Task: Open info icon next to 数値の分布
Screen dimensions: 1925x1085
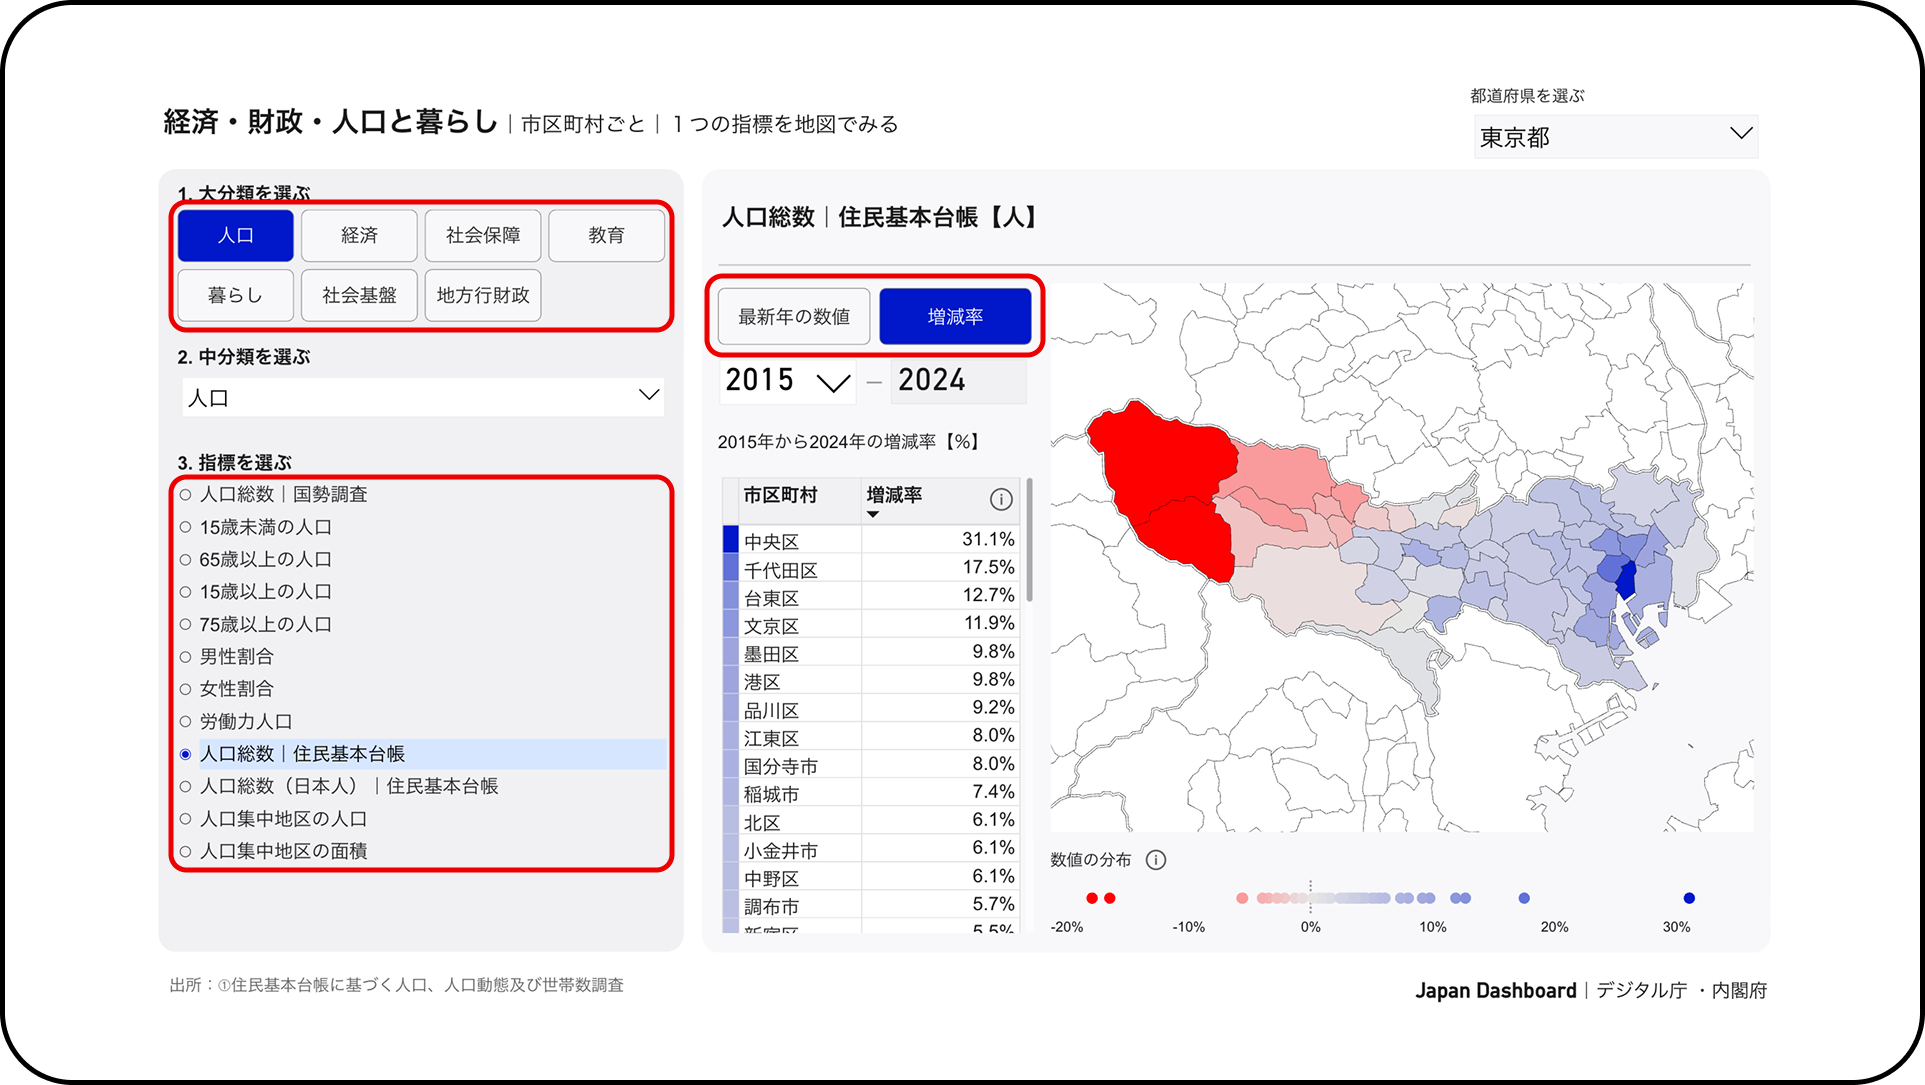Action: pyautogui.click(x=1156, y=860)
